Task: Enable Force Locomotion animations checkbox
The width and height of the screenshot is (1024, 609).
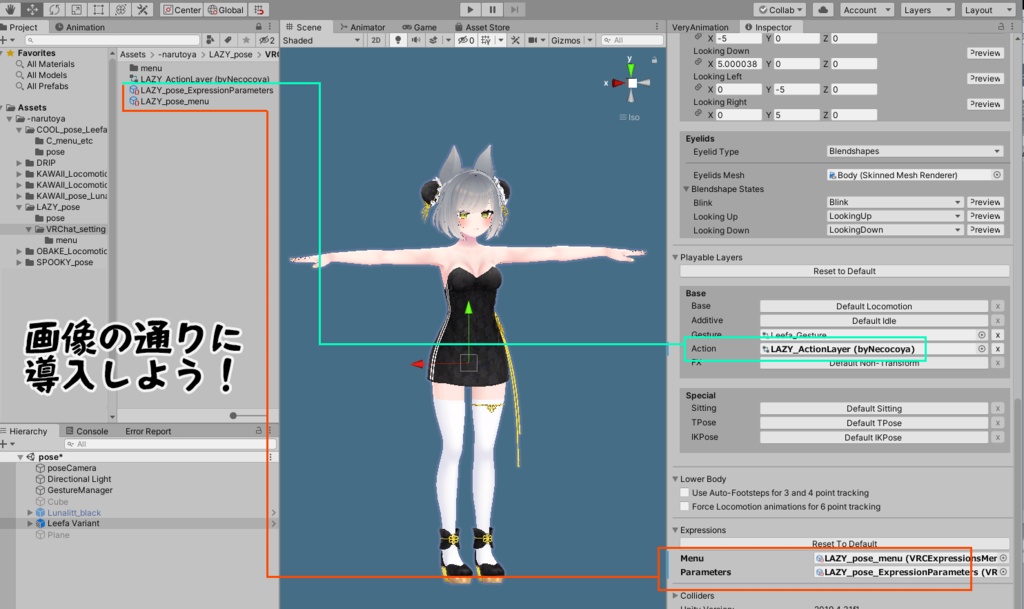Action: pyautogui.click(x=684, y=507)
